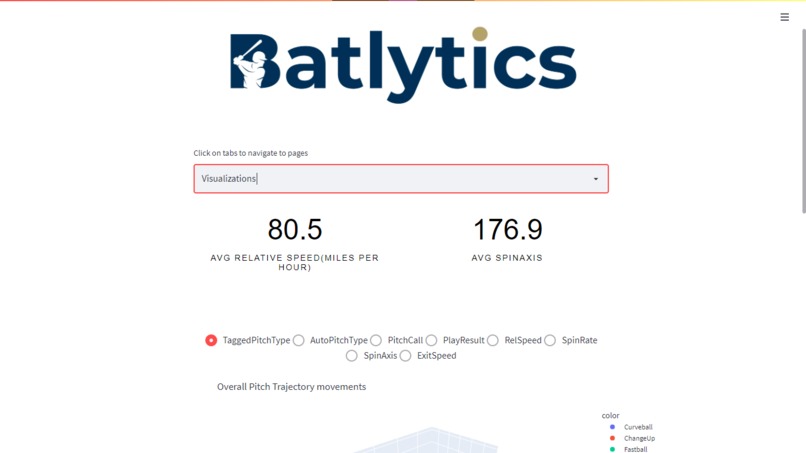Toggle Fastball legend entry
This screenshot has width=806, height=453.
630,449
